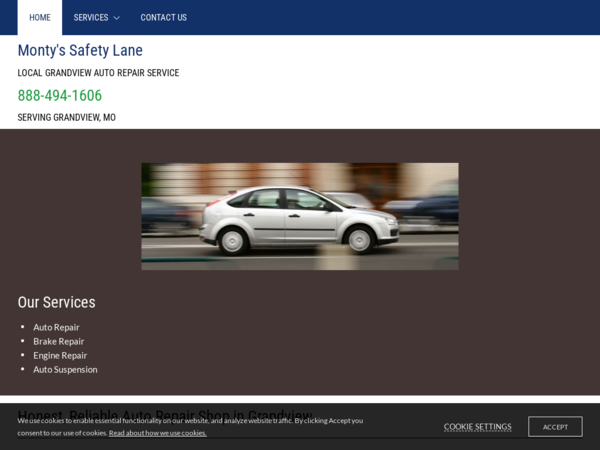Read about how we use cookies
The height and width of the screenshot is (450, 600).
[x=158, y=433]
